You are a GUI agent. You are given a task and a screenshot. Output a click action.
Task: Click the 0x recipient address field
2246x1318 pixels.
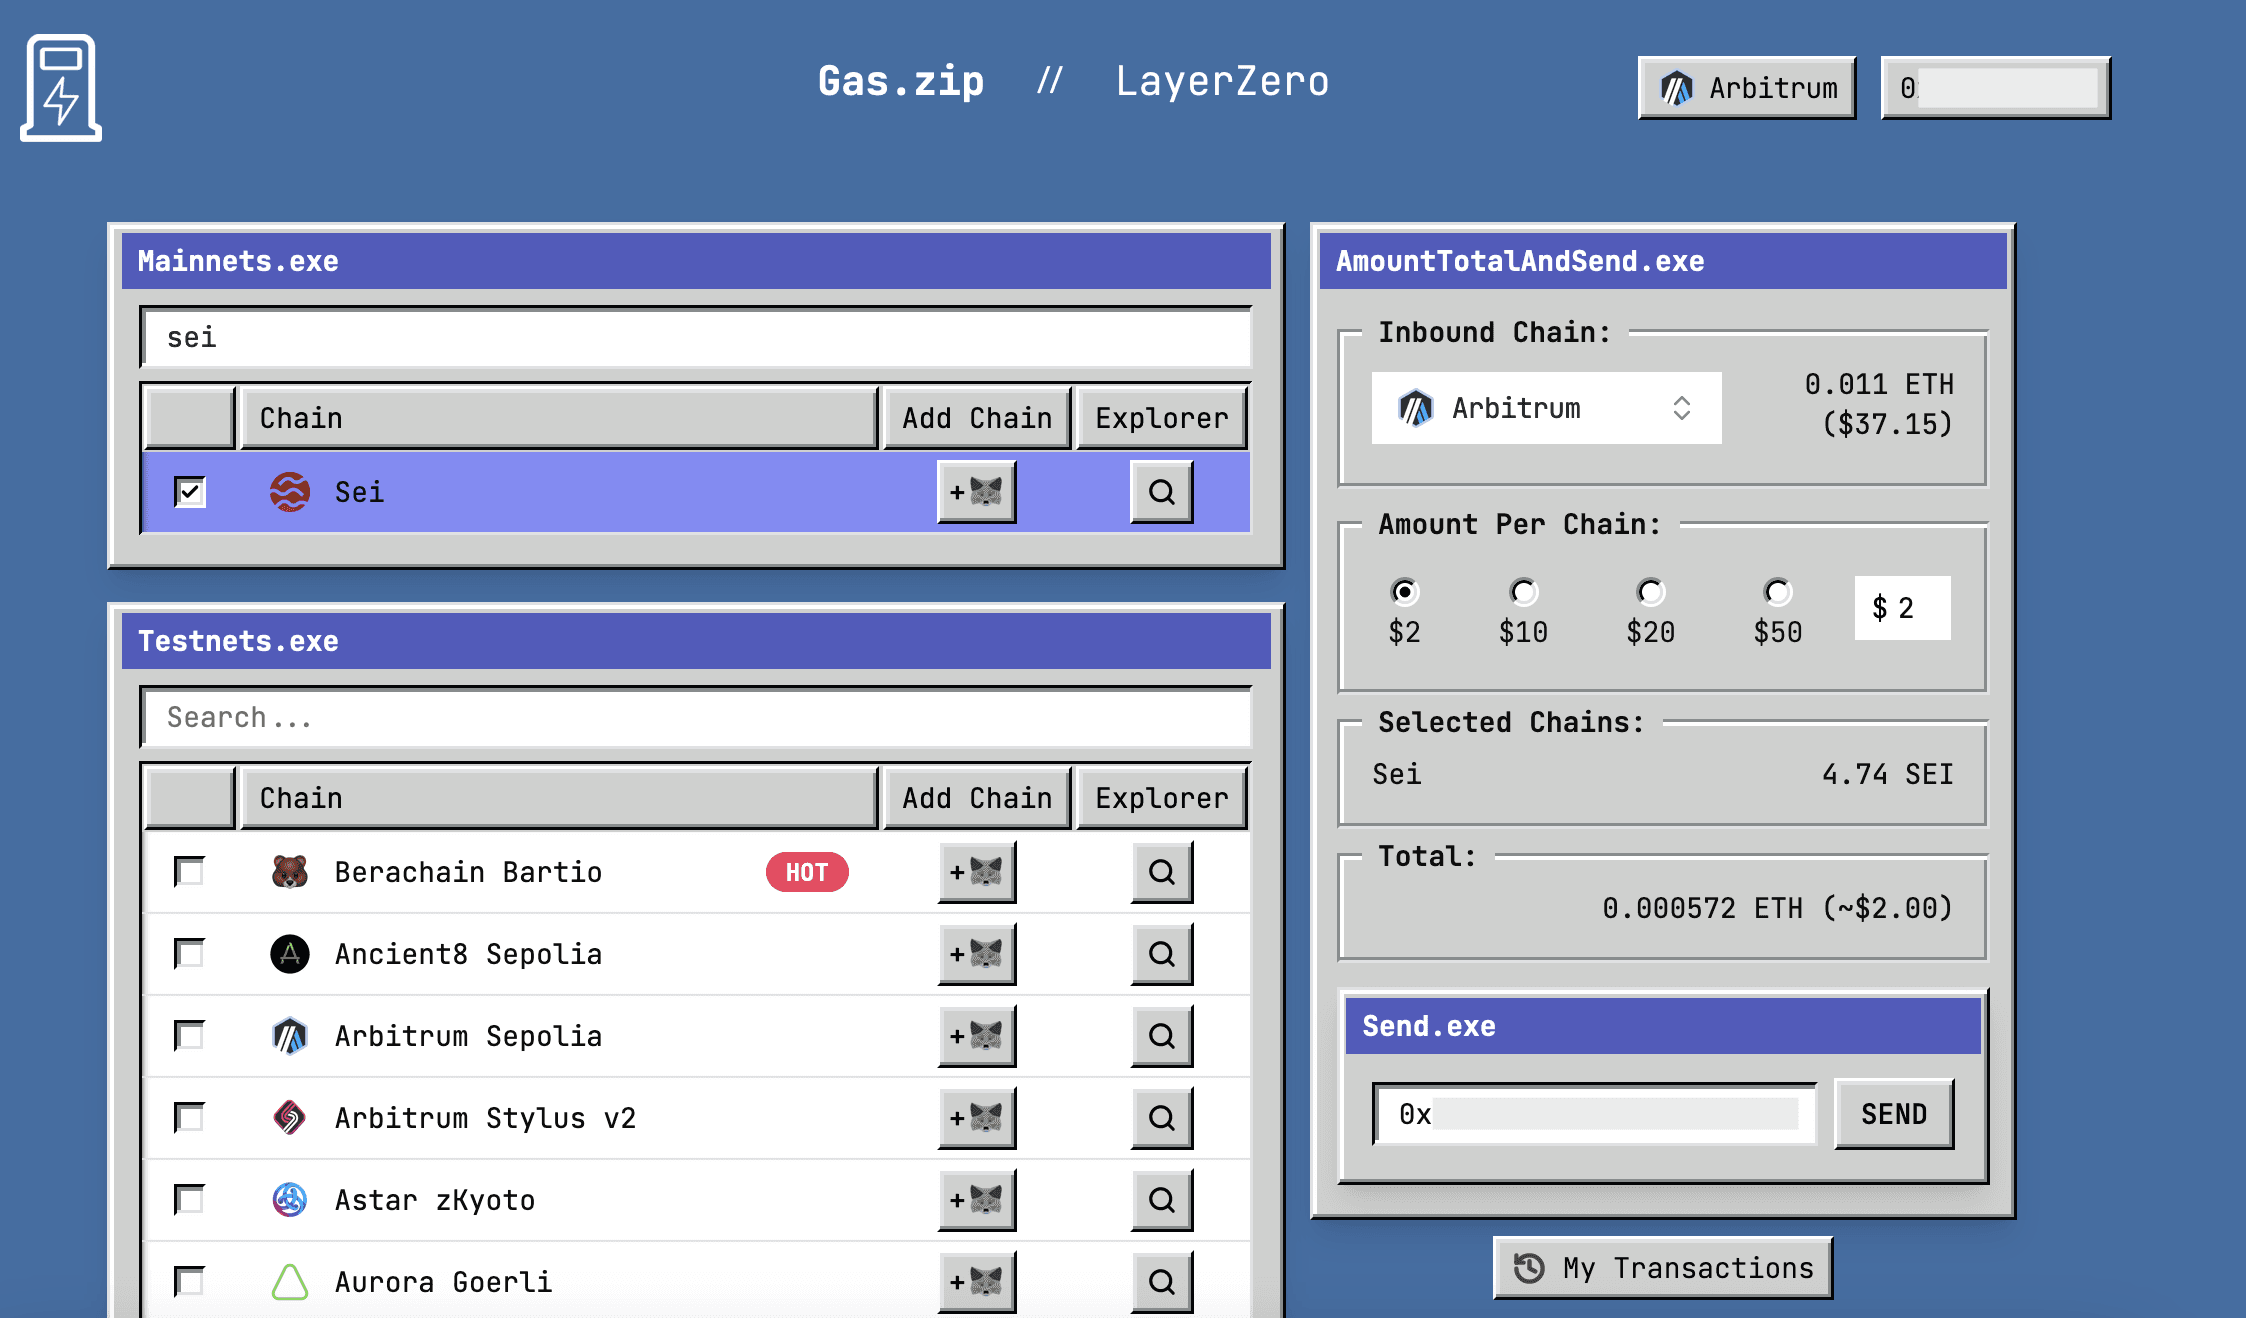(x=1596, y=1114)
